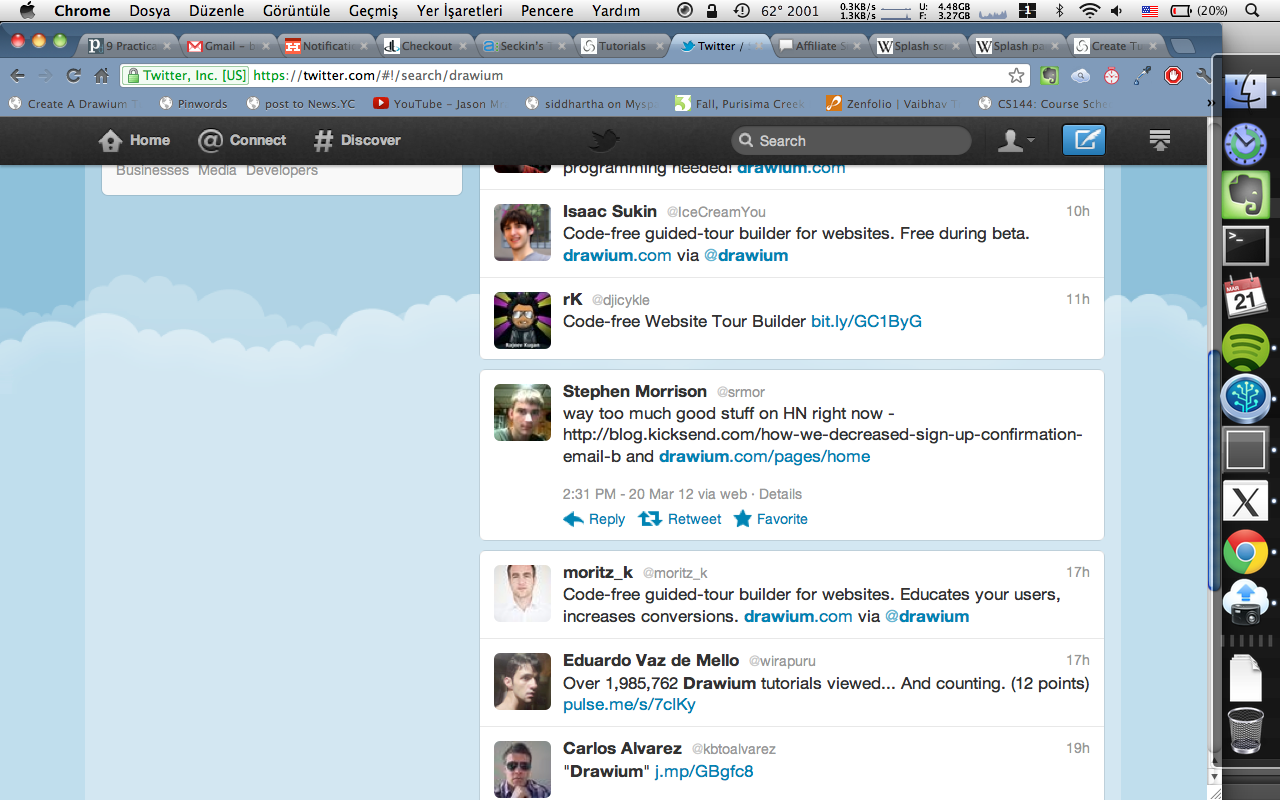This screenshot has width=1280, height=800.
Task: Open the Chrome wrench settings menu
Action: pos(1203,76)
